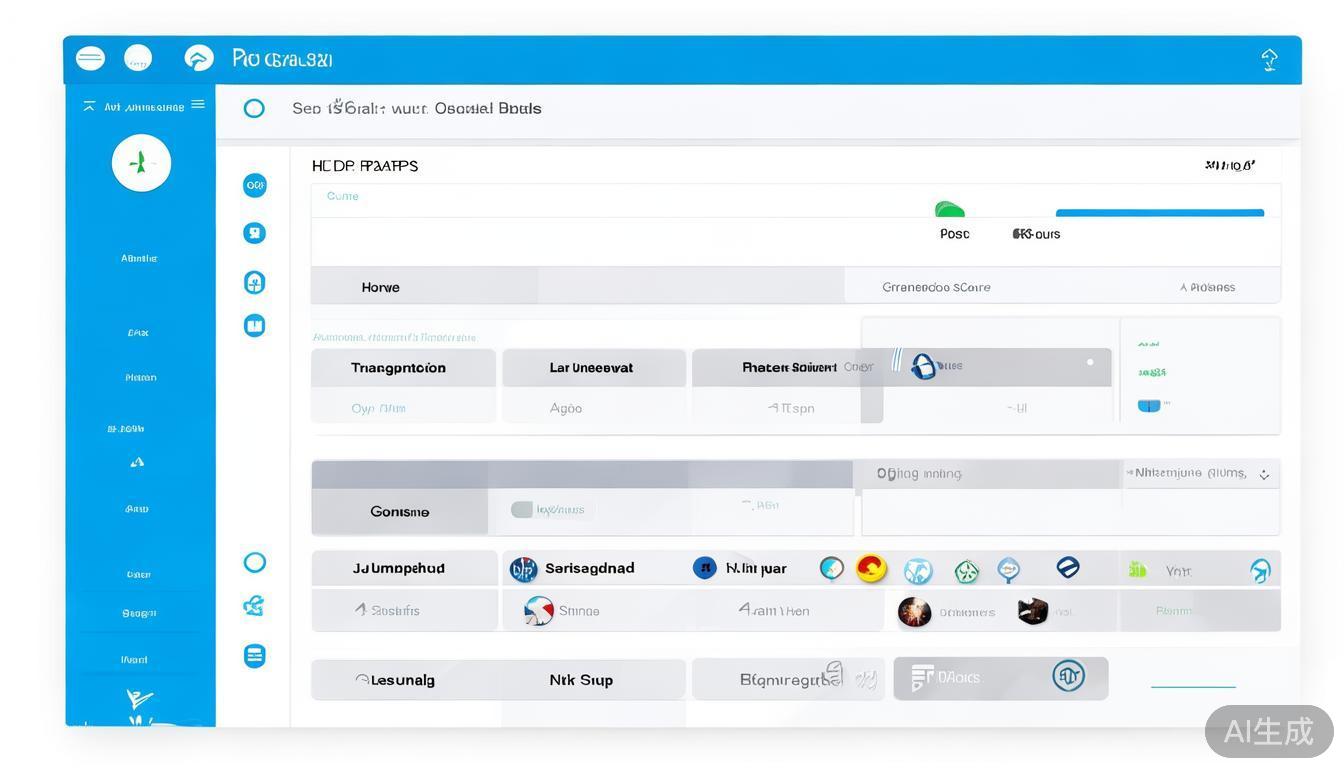Switch to the Grranendoo SCorre tab

click(x=936, y=287)
